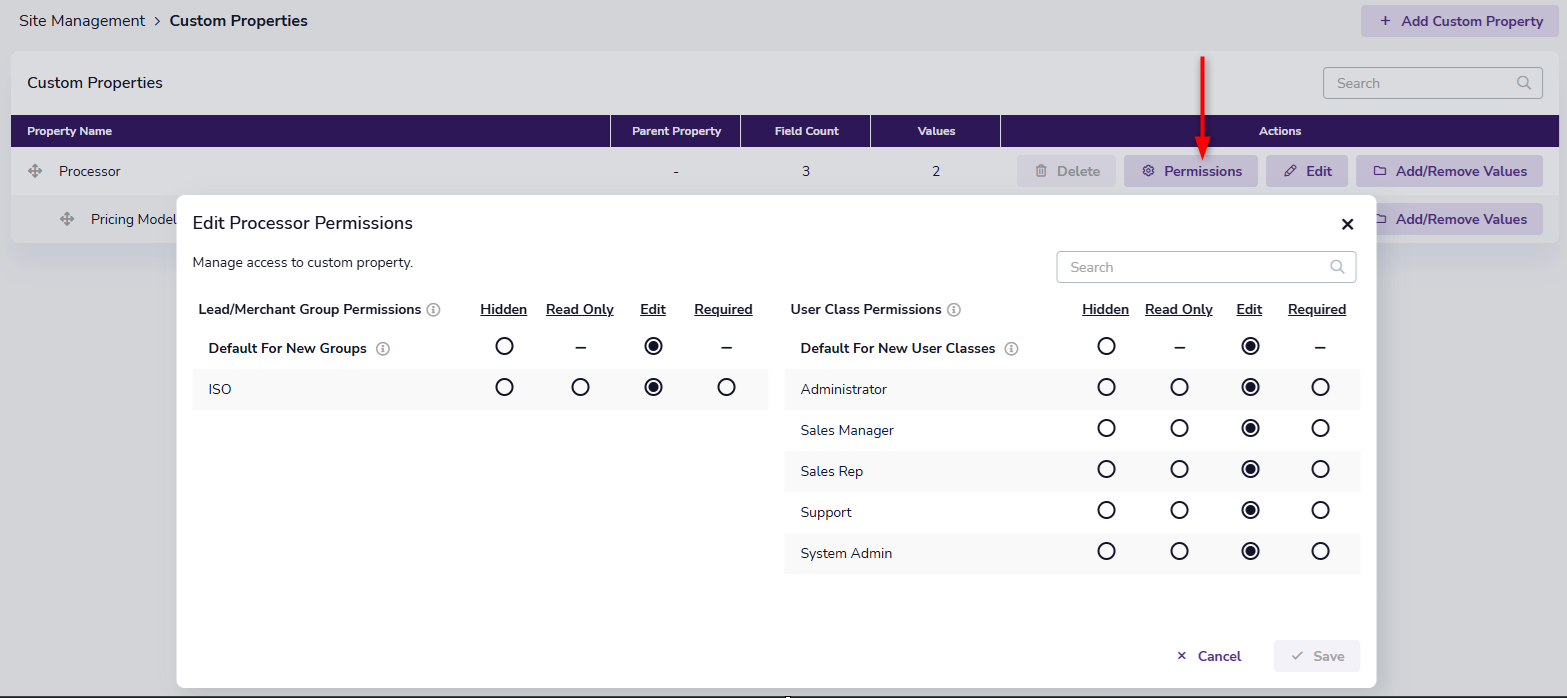Set Support user class to Hidden
The height and width of the screenshot is (698, 1567).
coord(1106,510)
